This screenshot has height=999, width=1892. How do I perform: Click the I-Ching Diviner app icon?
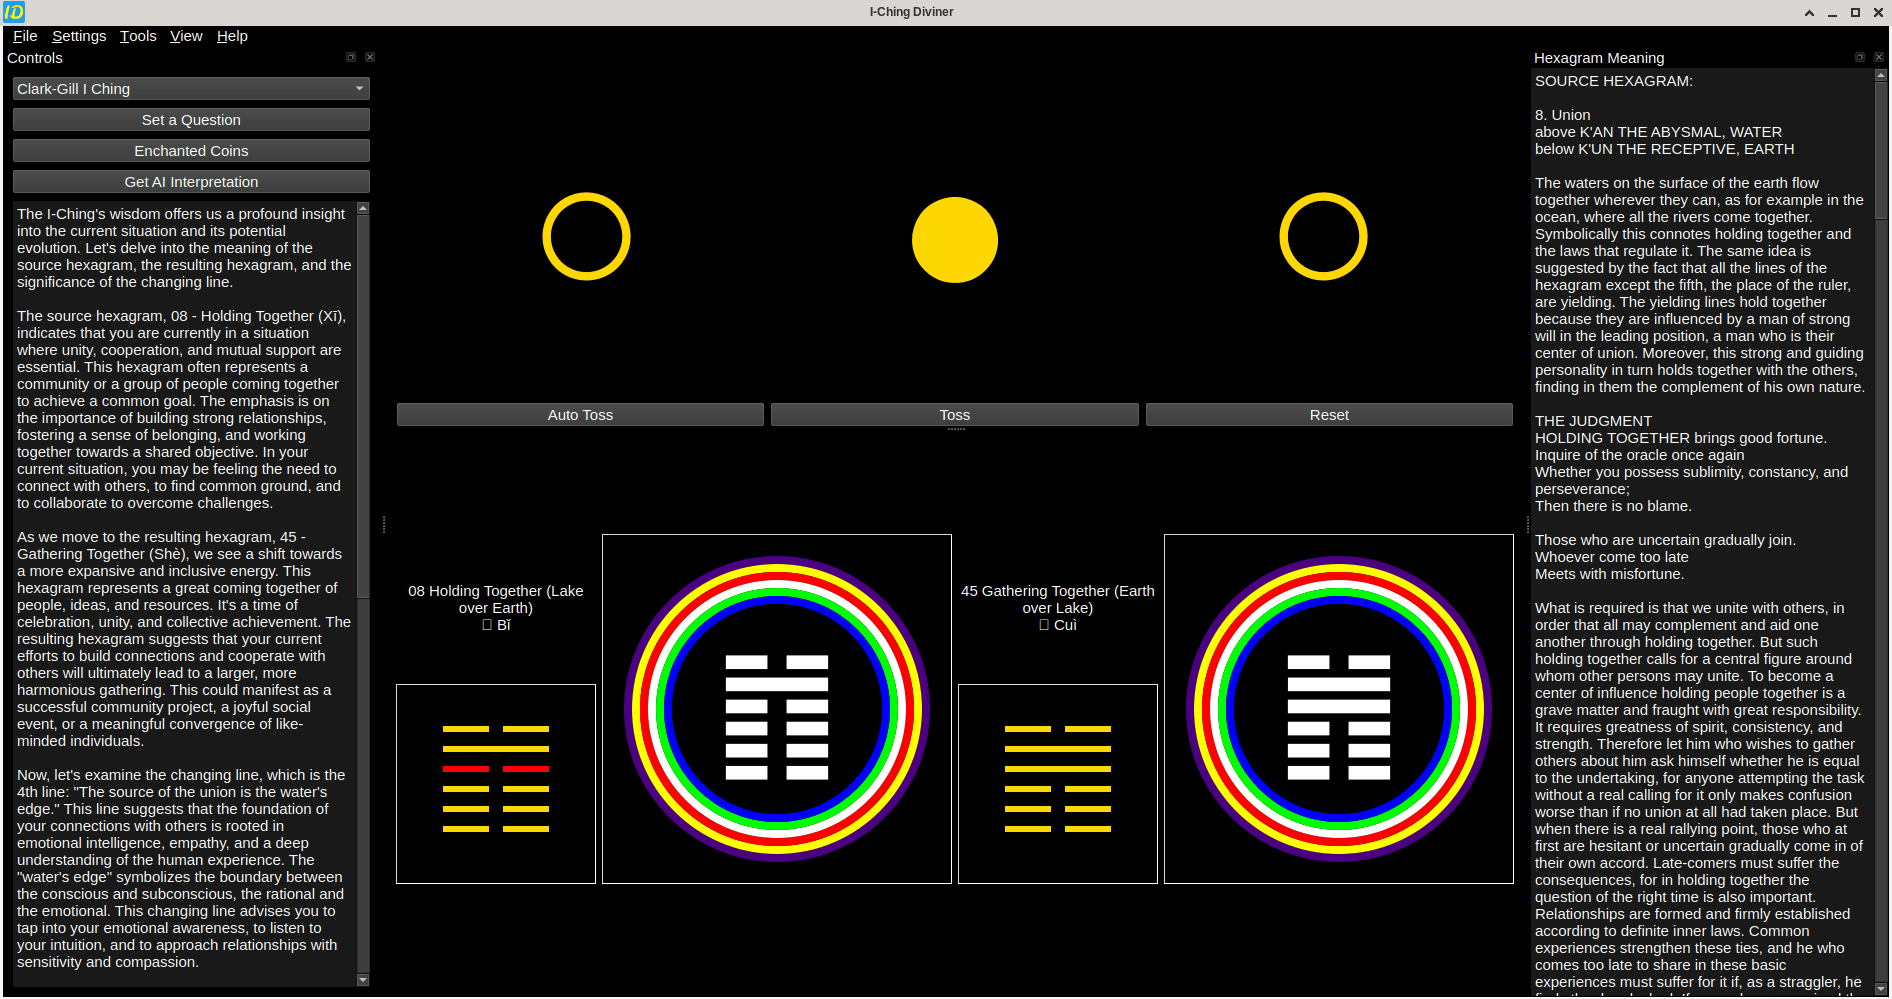point(14,12)
